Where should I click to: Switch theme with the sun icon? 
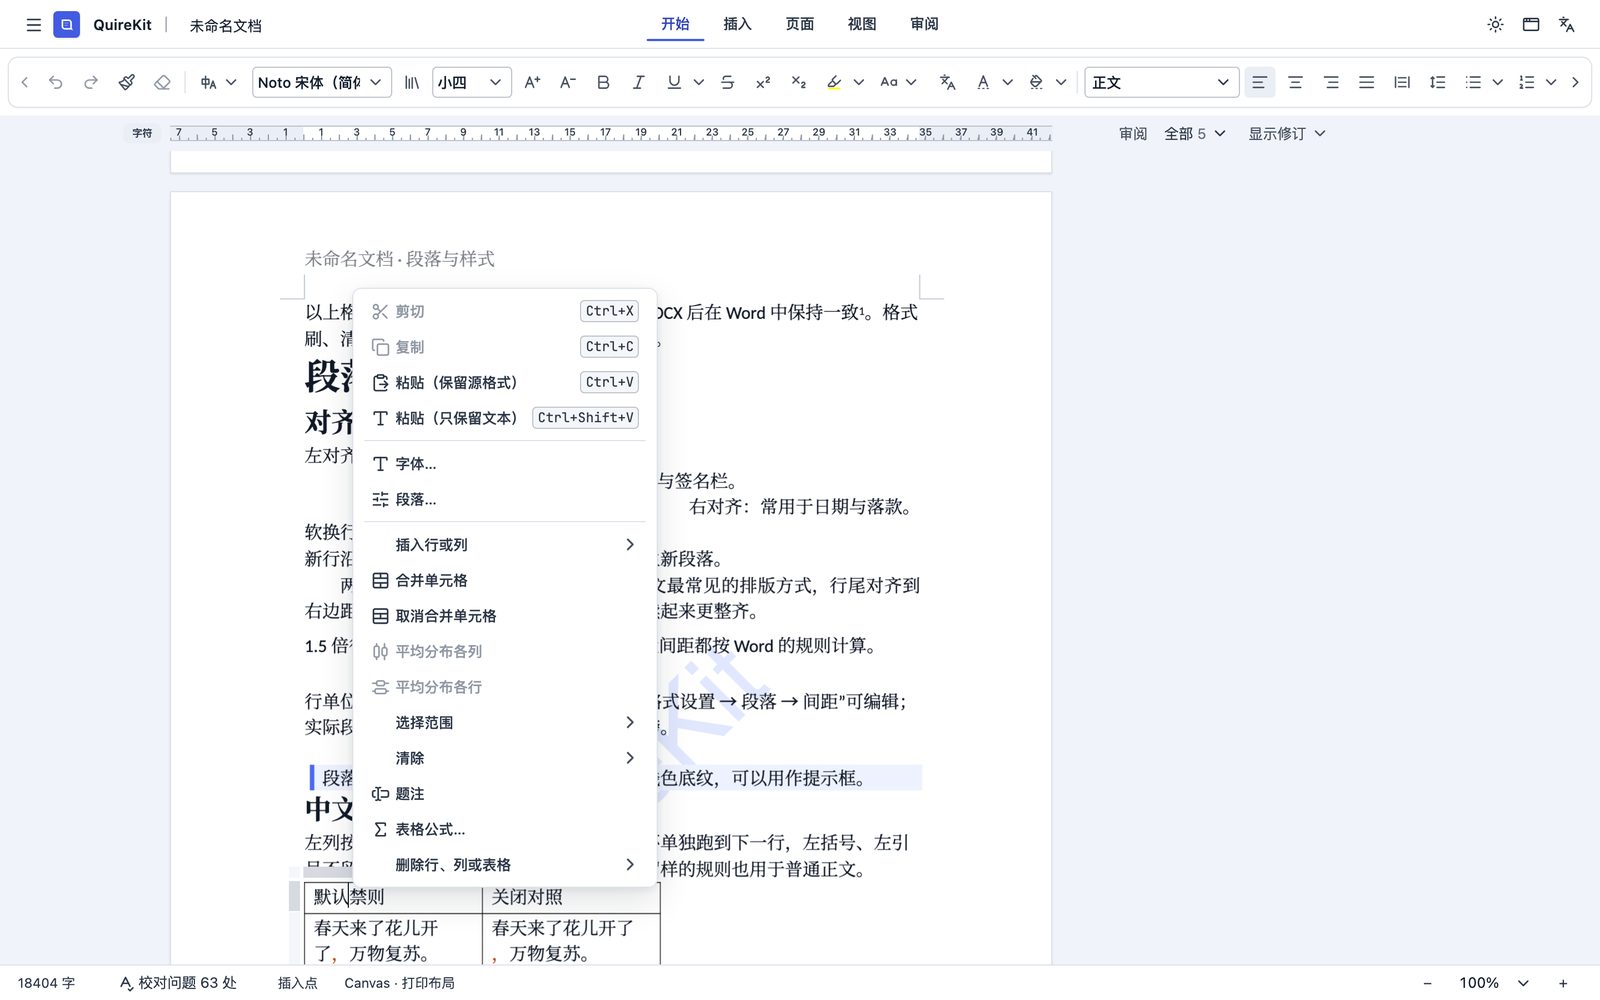(x=1495, y=25)
